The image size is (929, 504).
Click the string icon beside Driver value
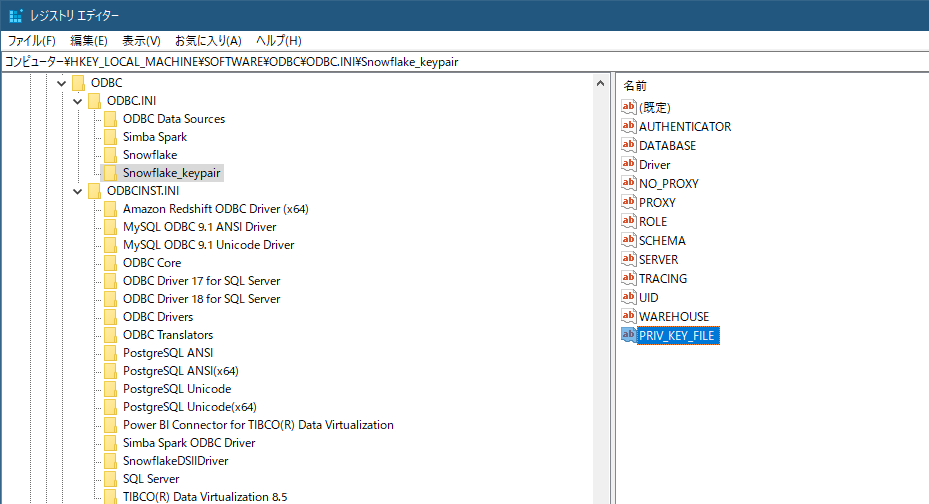click(629, 164)
